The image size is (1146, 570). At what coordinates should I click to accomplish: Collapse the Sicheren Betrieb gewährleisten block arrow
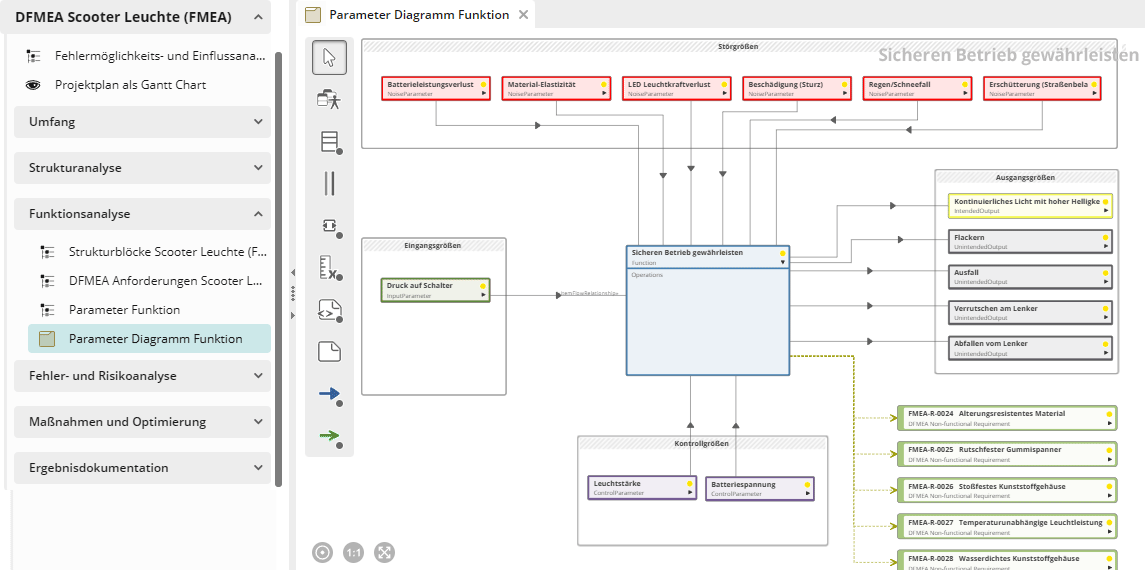click(782, 262)
